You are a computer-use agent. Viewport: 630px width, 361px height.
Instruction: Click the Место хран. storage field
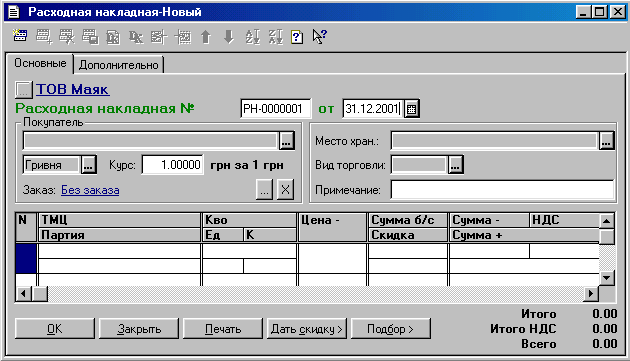pos(494,141)
